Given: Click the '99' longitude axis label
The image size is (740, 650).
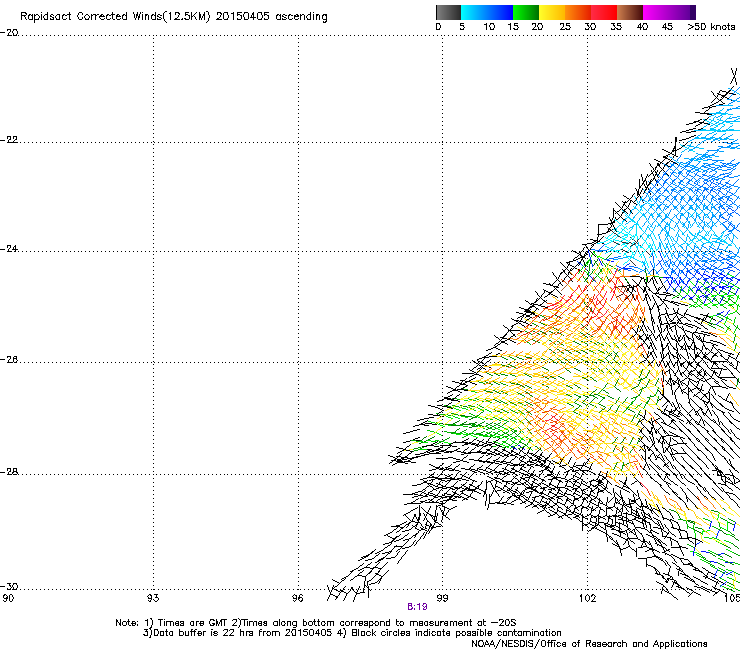Looking at the screenshot, I should click(x=442, y=599).
